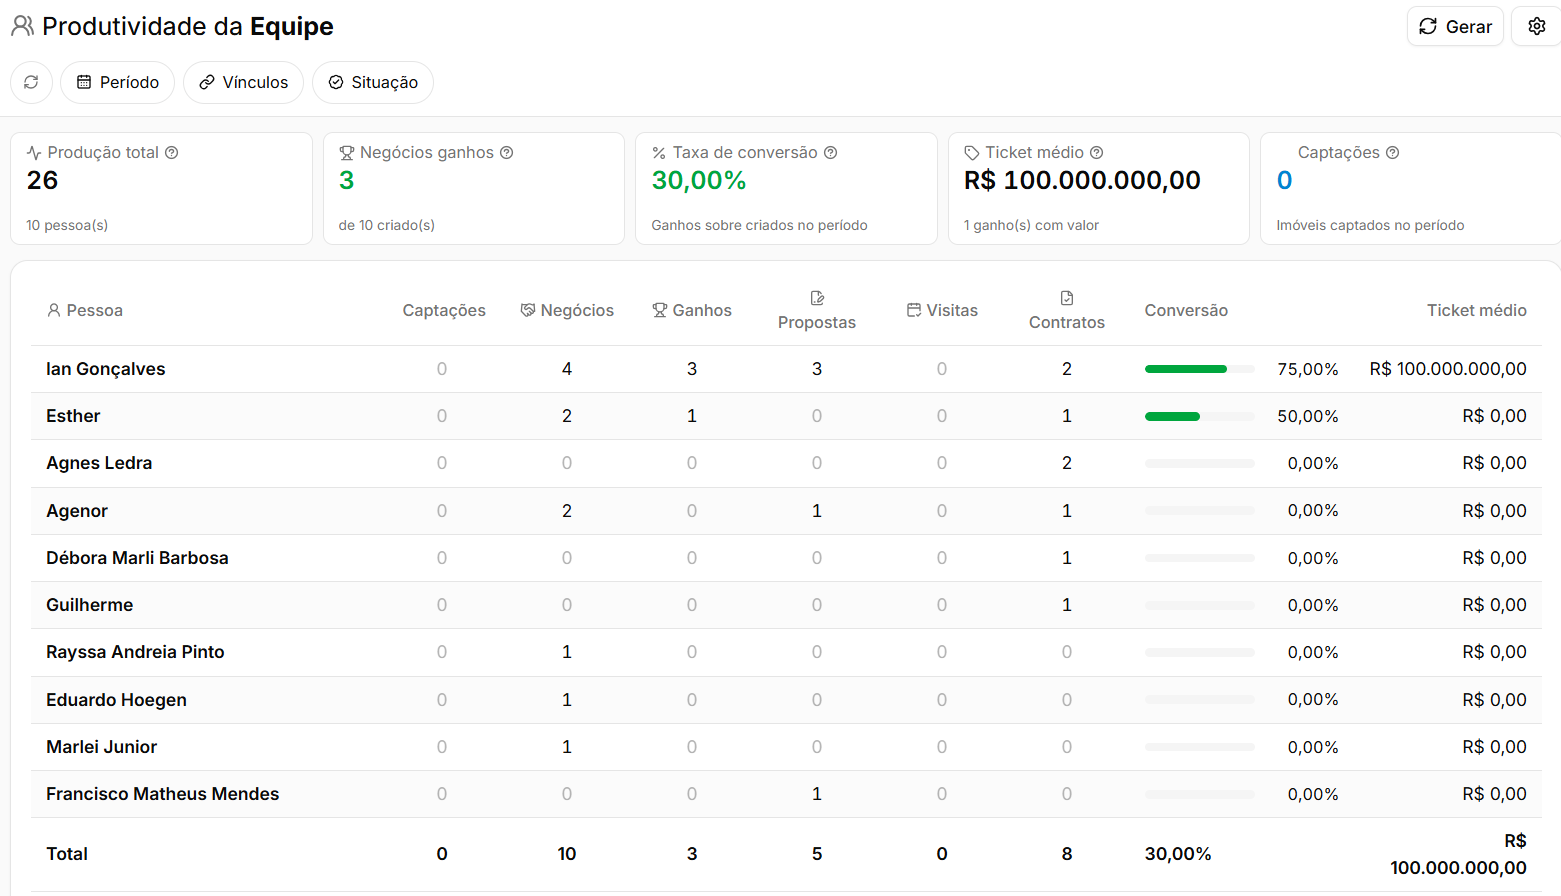Screen dimensions: 1561x896
Task: Click the Gerar button
Action: pyautogui.click(x=1455, y=26)
